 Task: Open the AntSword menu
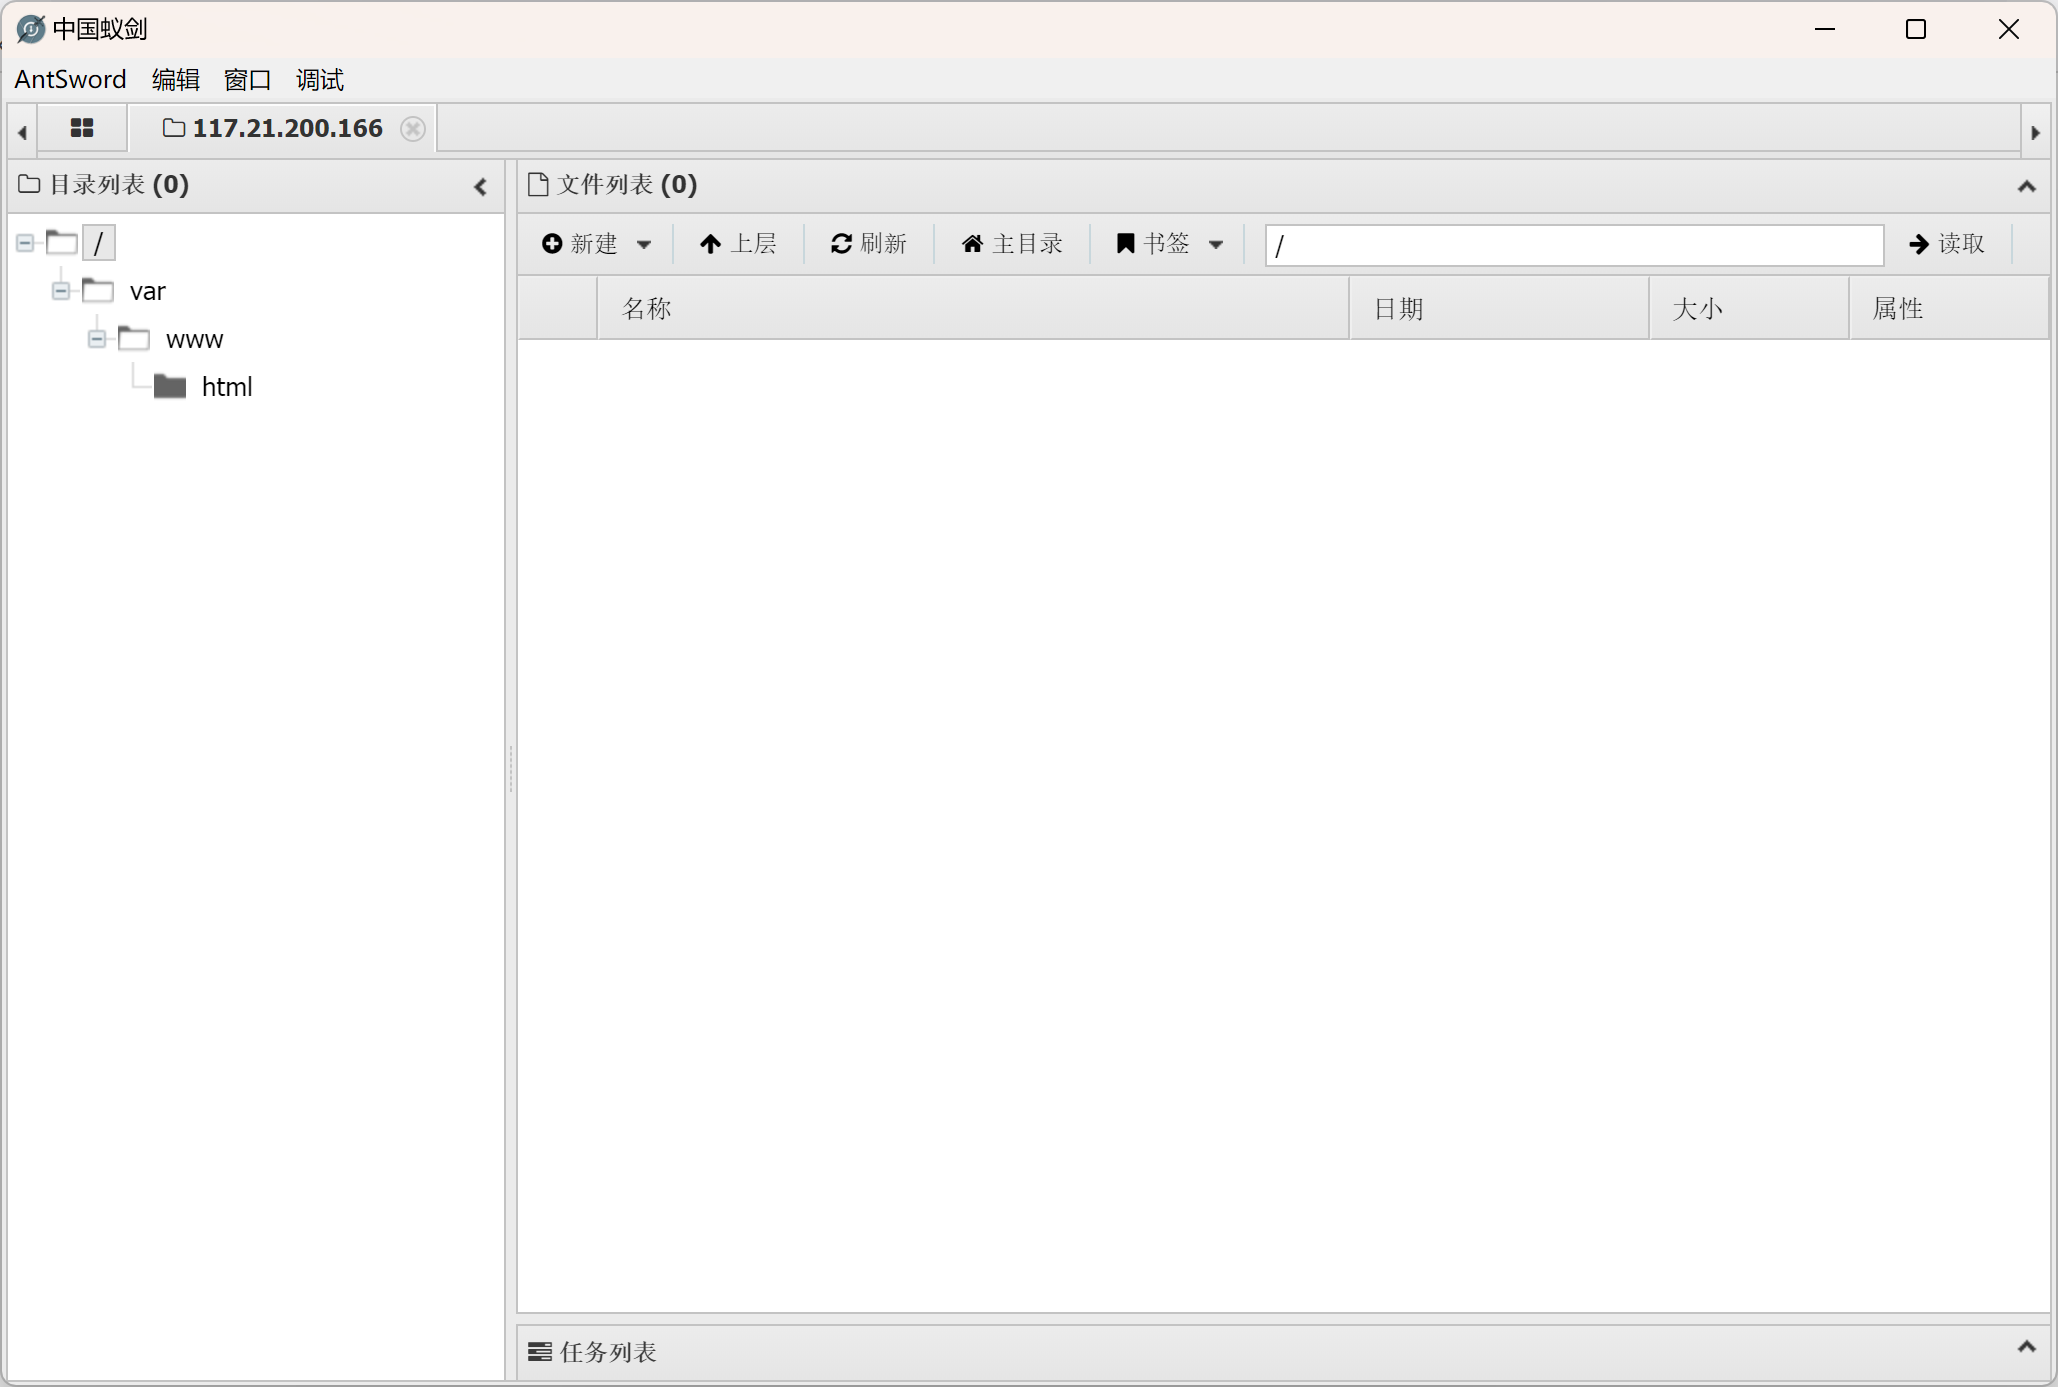point(70,79)
